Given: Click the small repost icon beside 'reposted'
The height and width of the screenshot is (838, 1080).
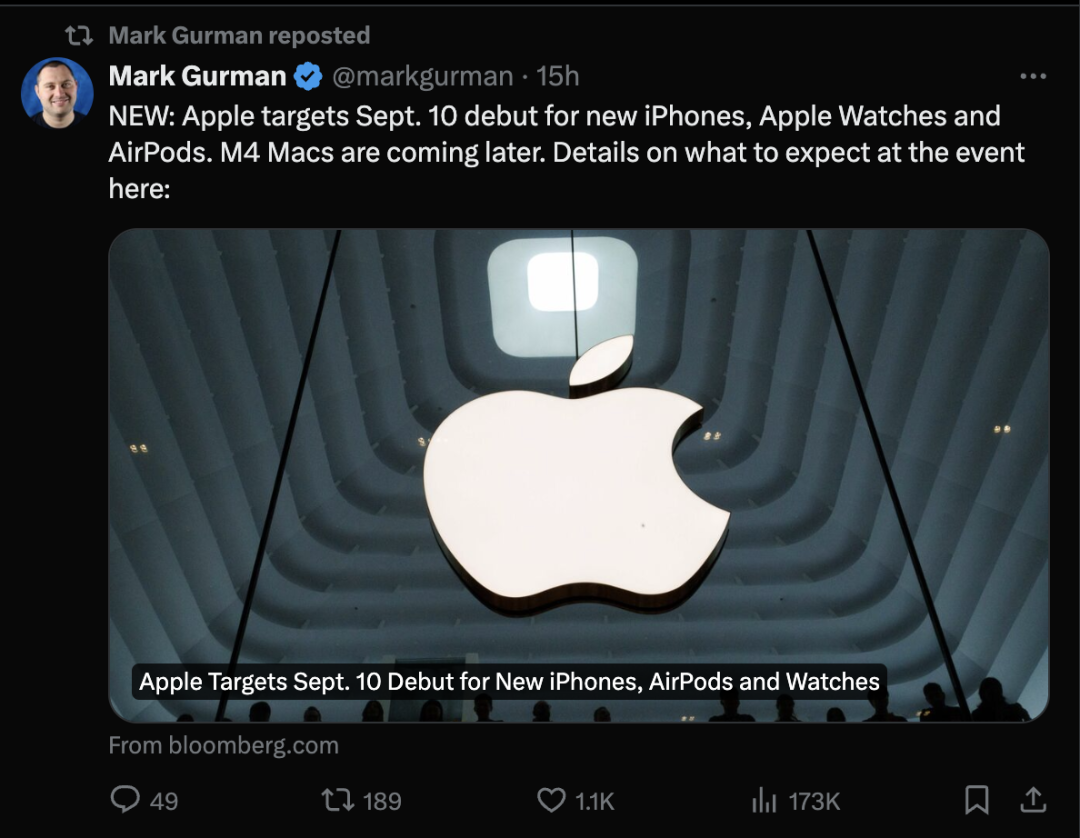Looking at the screenshot, I should pos(79,35).
